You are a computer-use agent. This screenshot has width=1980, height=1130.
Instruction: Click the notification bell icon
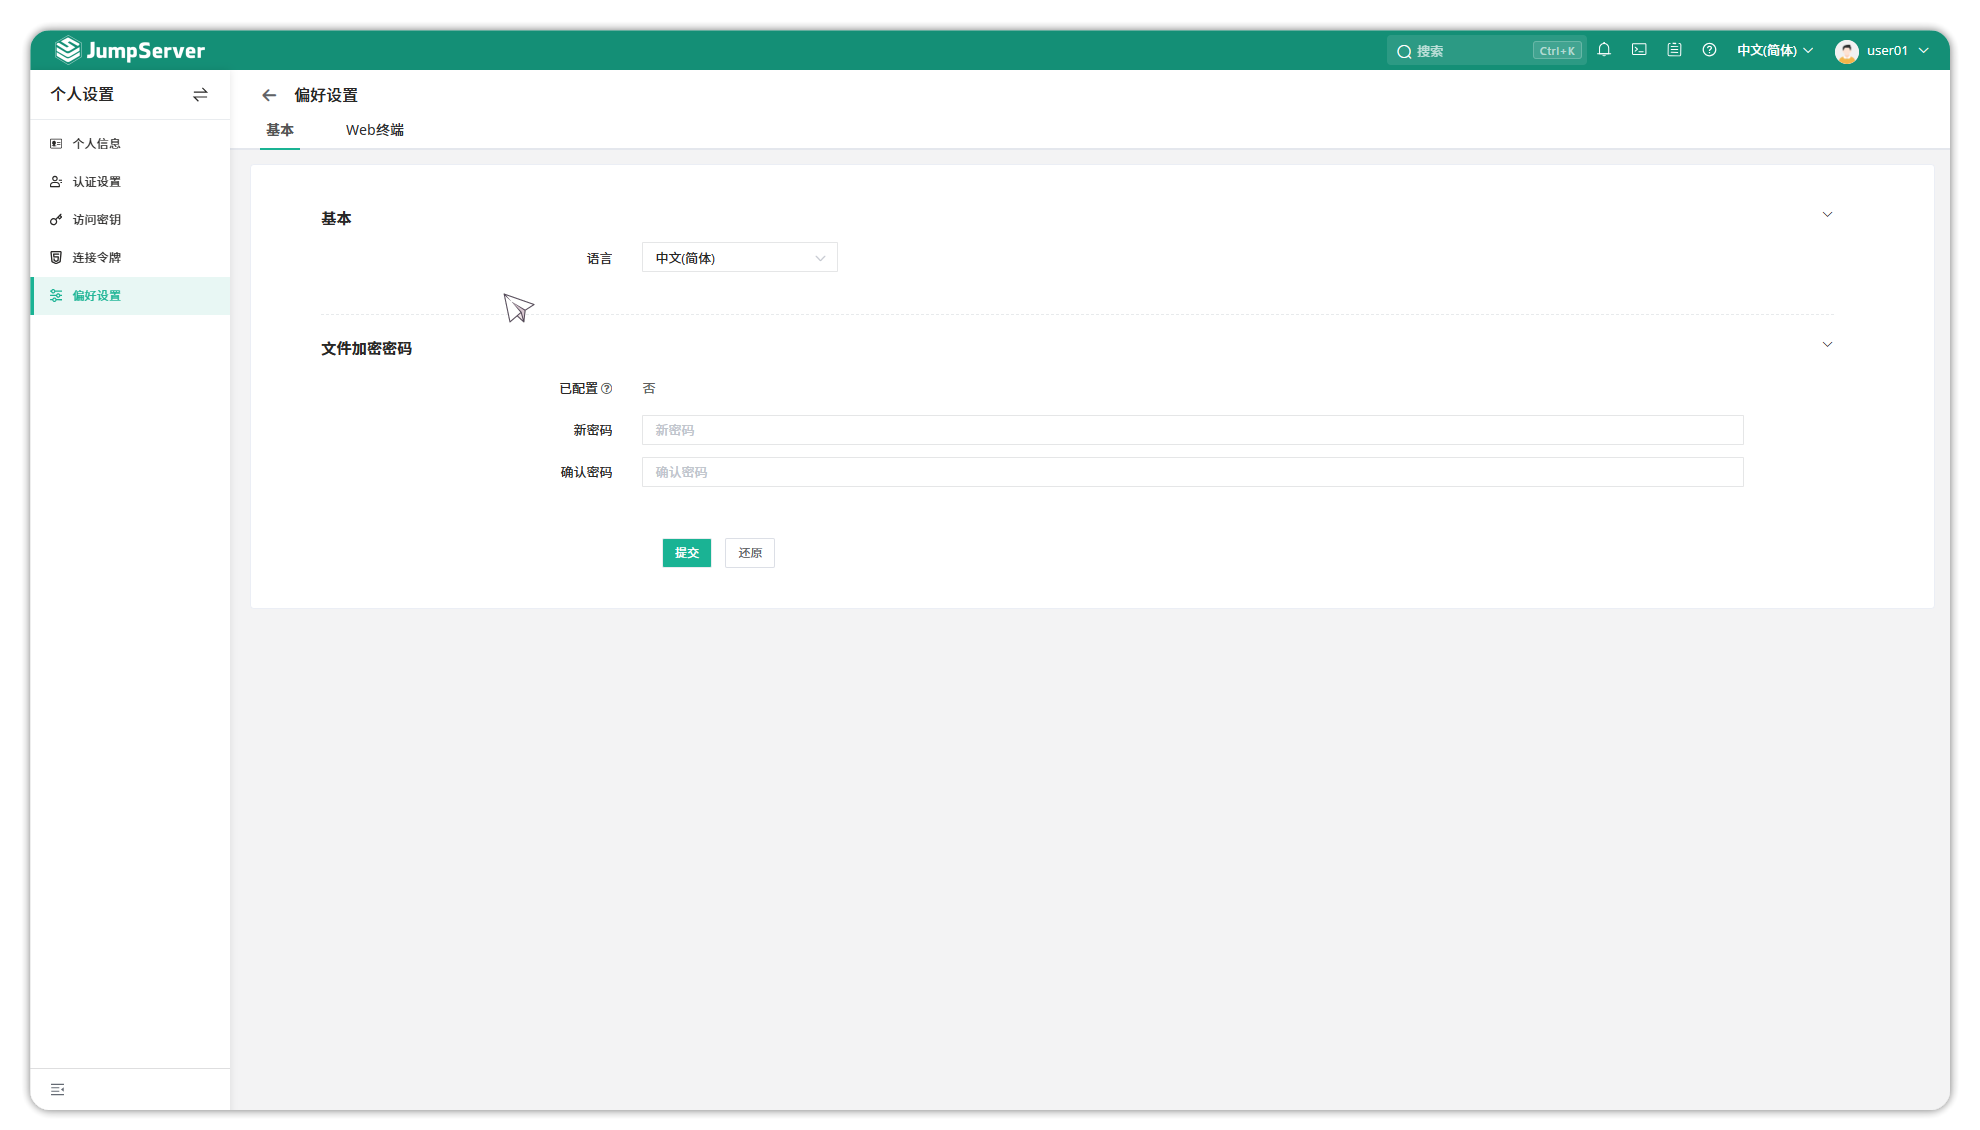pyautogui.click(x=1604, y=50)
